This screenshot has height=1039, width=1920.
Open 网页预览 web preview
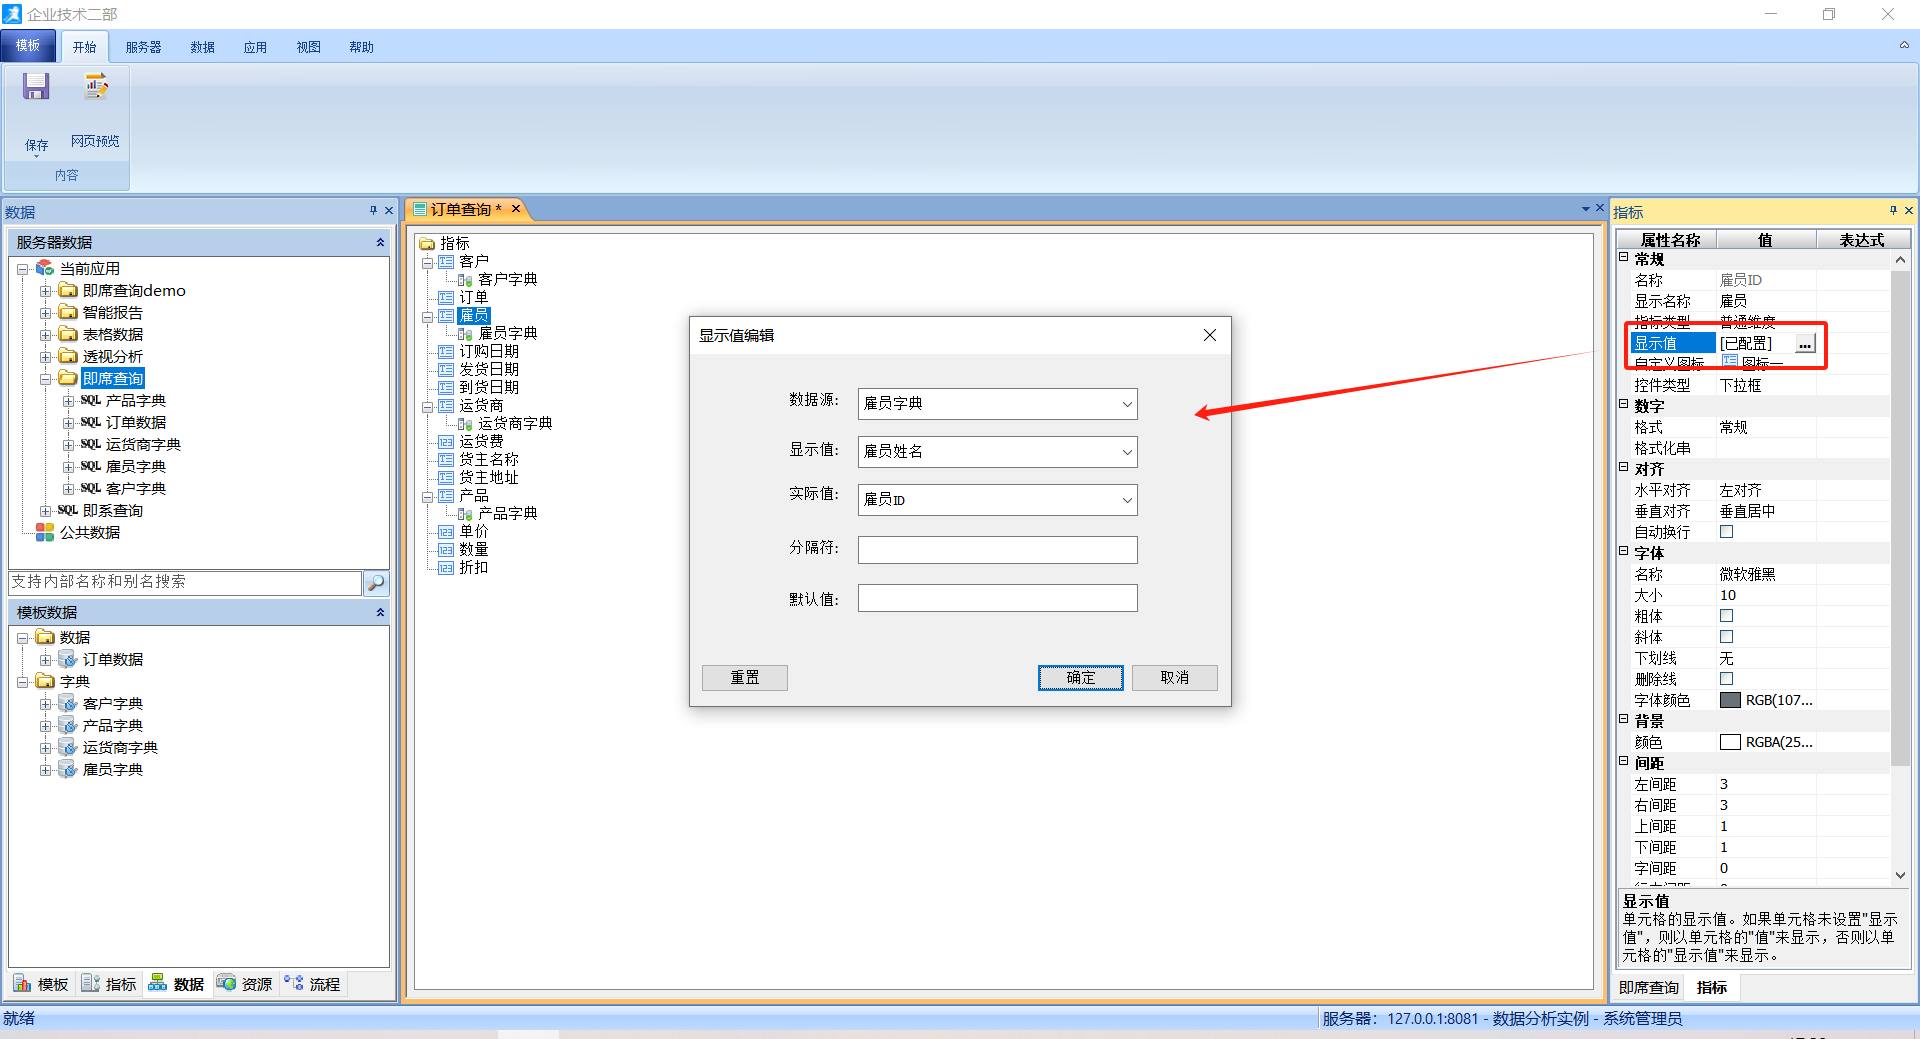point(95,110)
